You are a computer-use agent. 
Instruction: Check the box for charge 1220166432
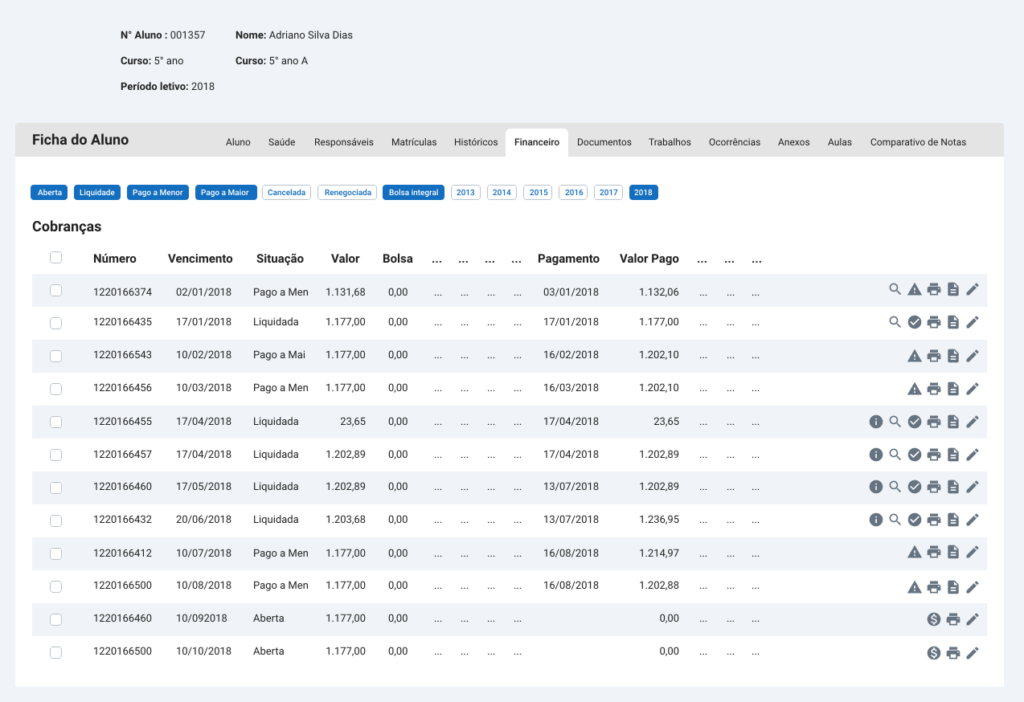point(56,520)
